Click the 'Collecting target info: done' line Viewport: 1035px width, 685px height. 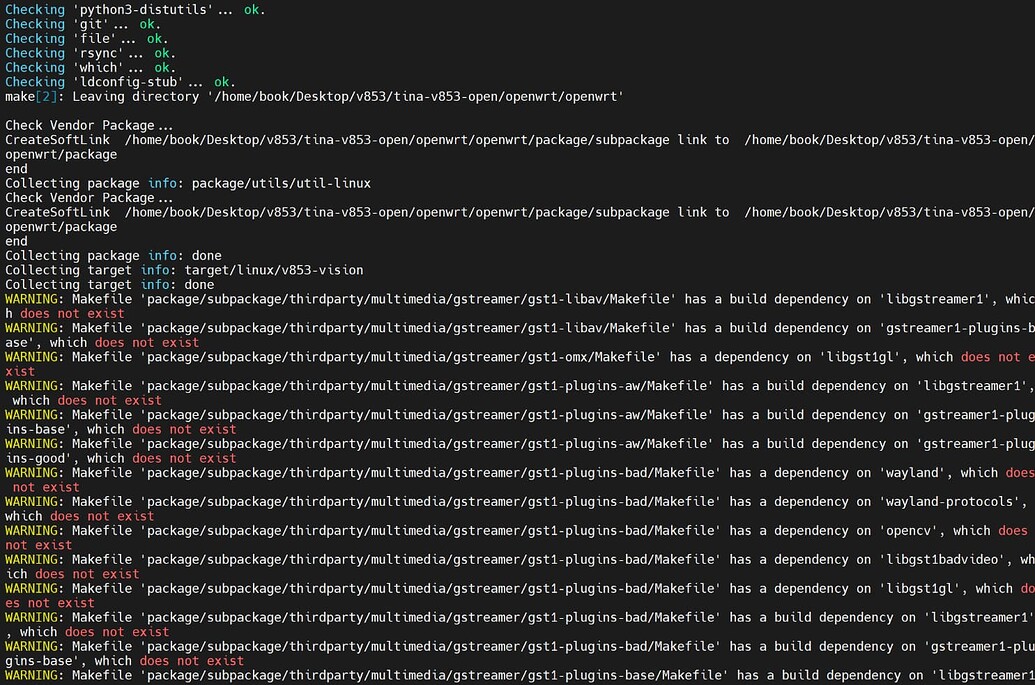coord(109,285)
